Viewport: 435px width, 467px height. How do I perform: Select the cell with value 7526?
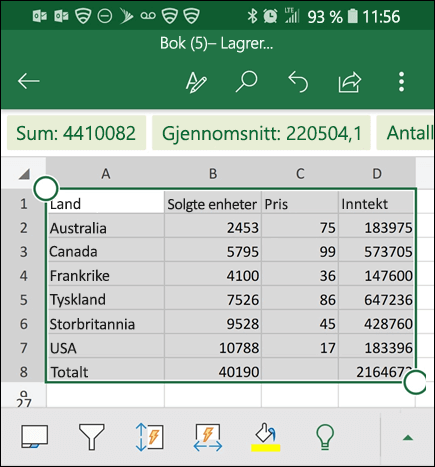coord(213,300)
